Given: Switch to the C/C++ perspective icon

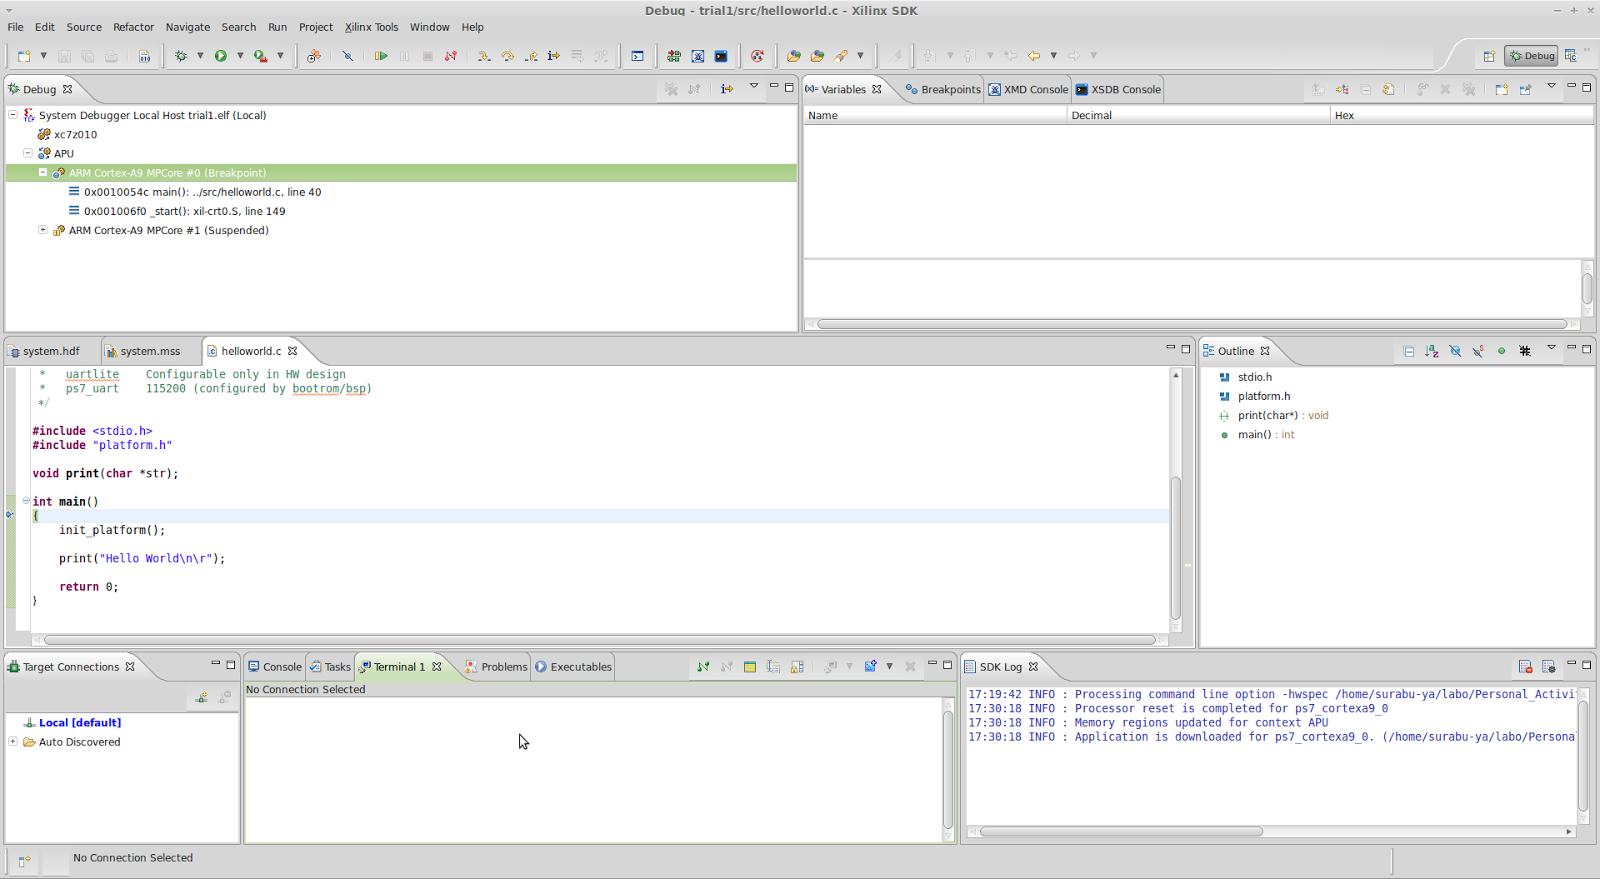Looking at the screenshot, I should coord(1571,56).
